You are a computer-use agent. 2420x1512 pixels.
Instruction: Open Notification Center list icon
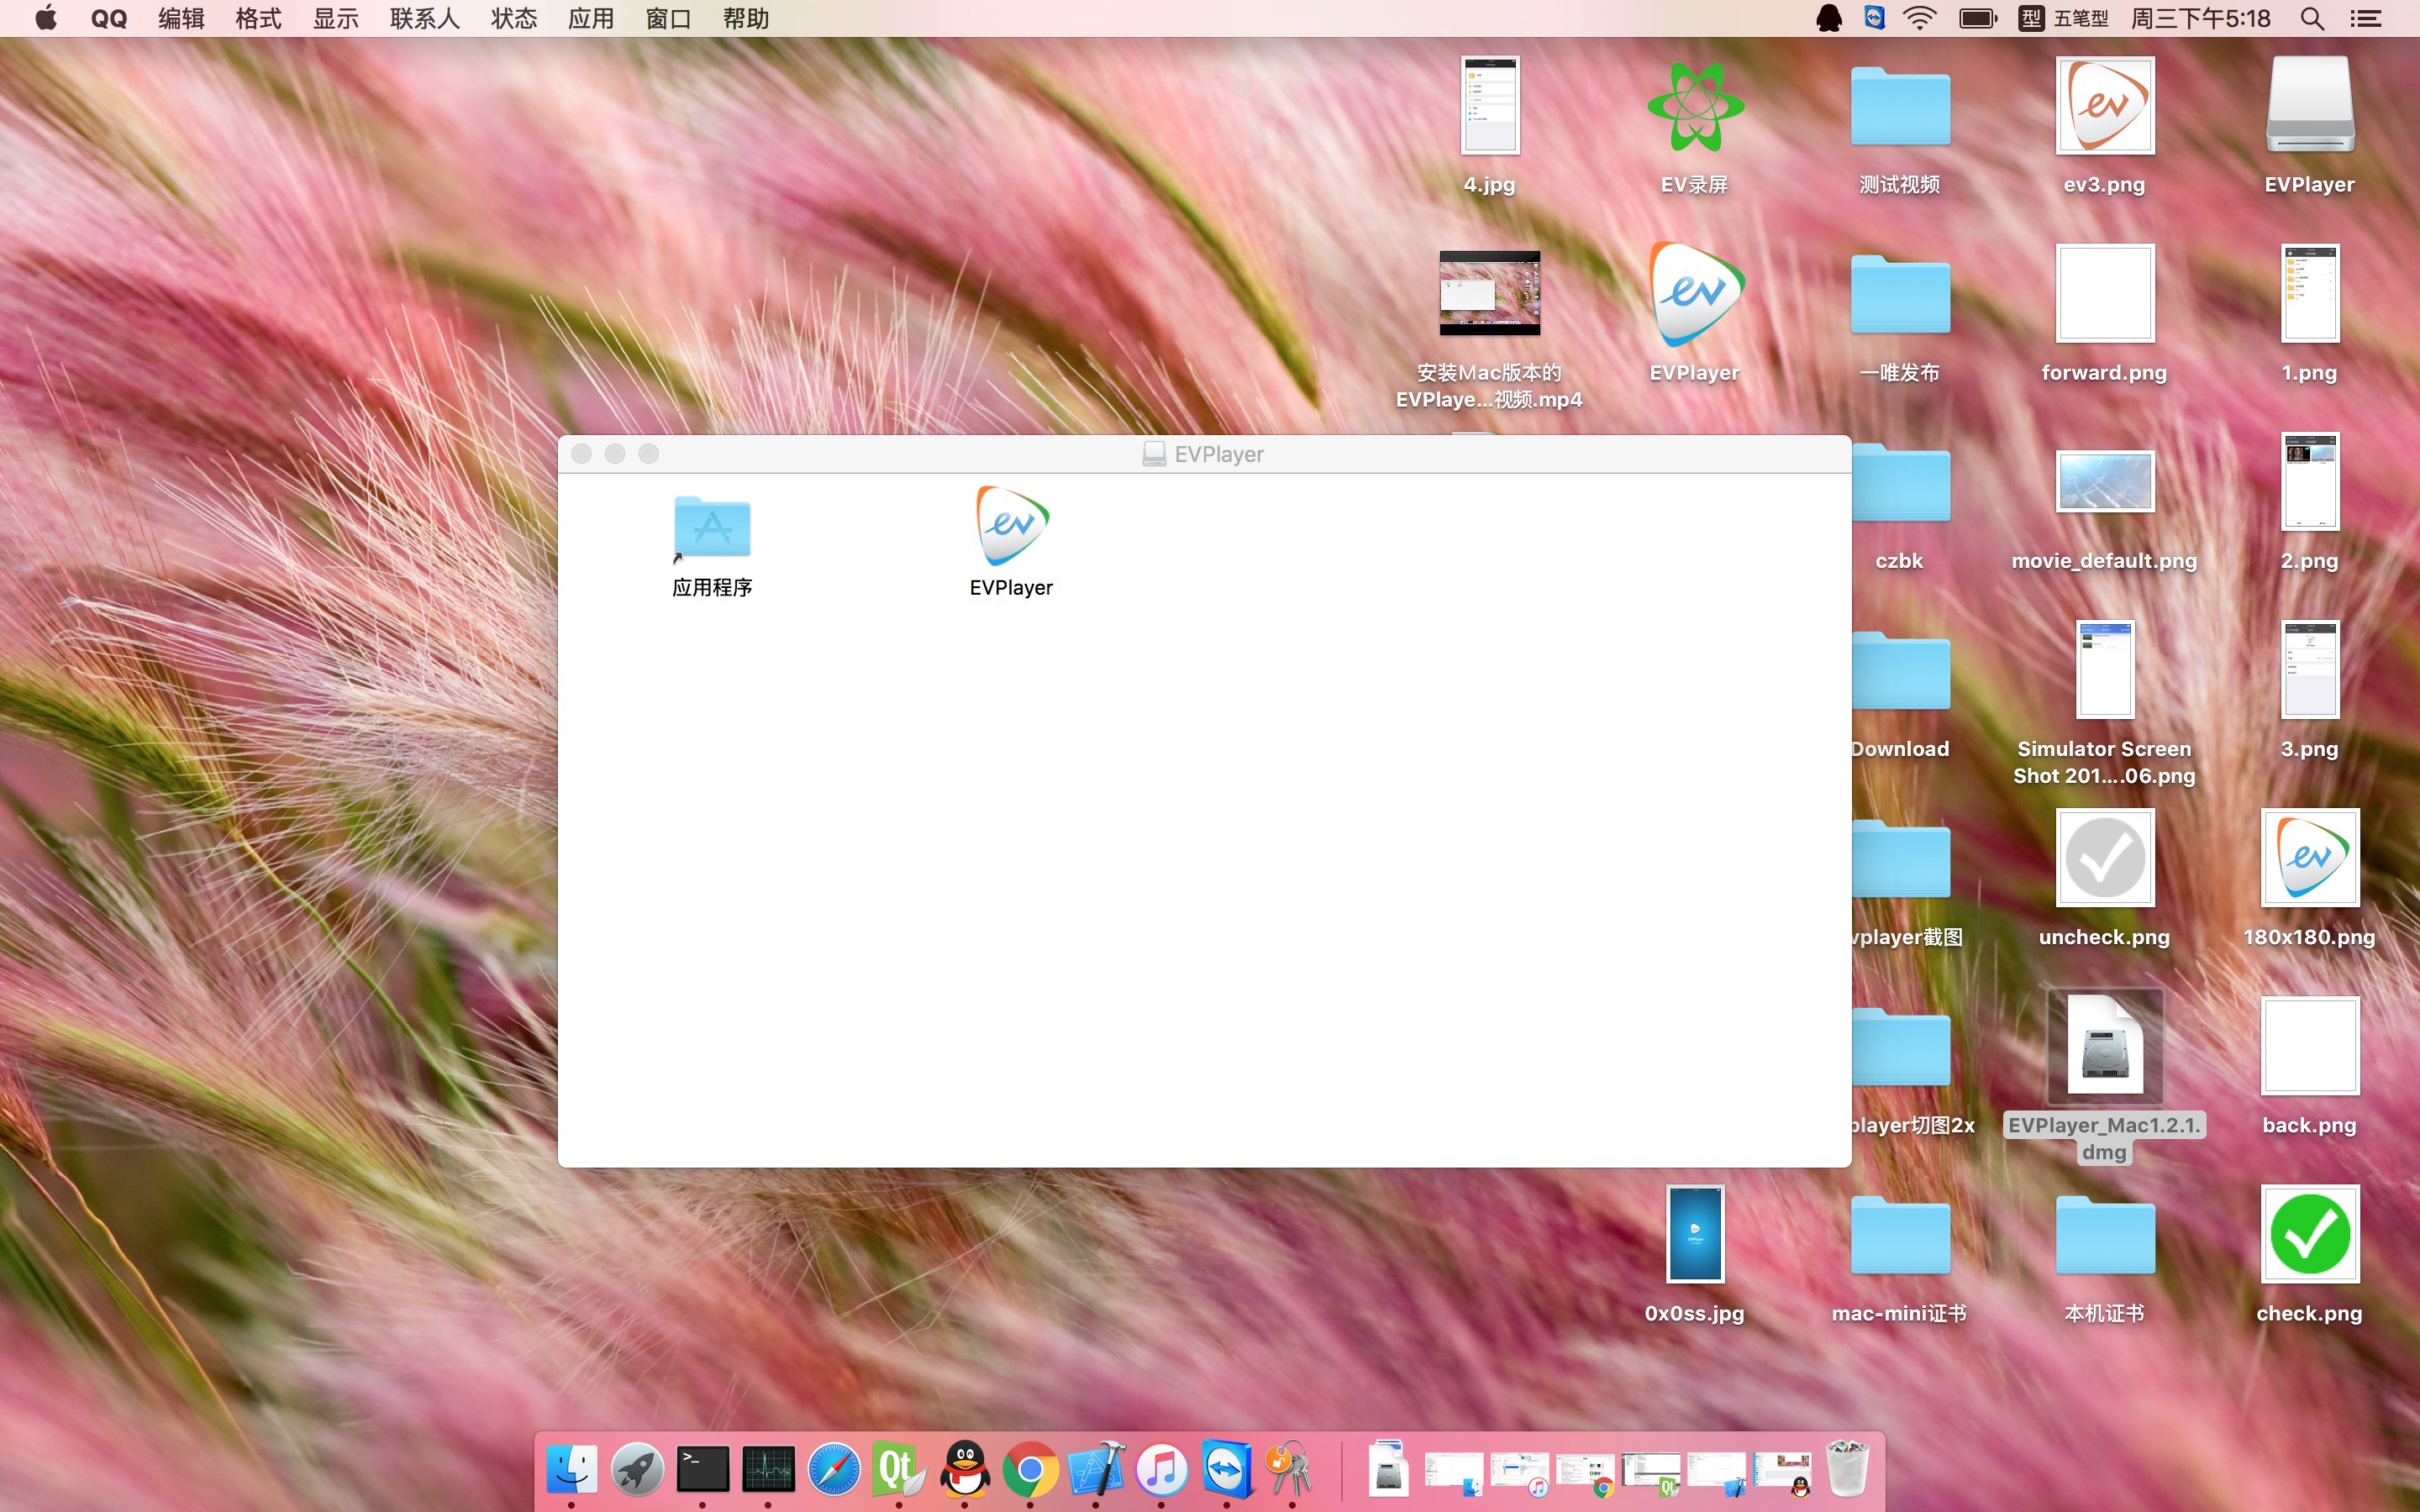pos(2365,19)
